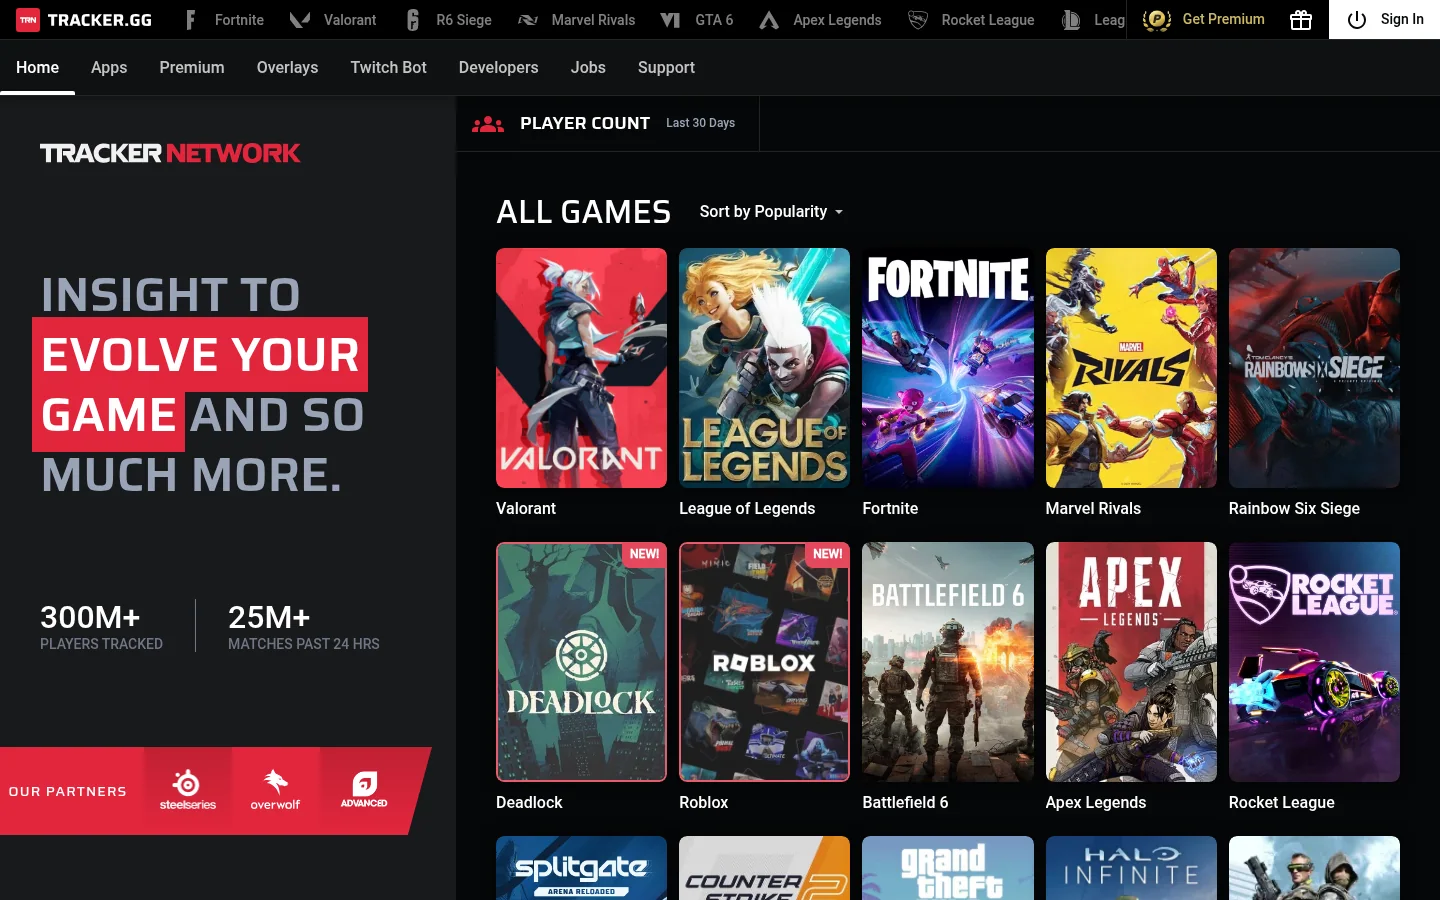
Task: Open the Advanced partner logo
Action: [364, 790]
